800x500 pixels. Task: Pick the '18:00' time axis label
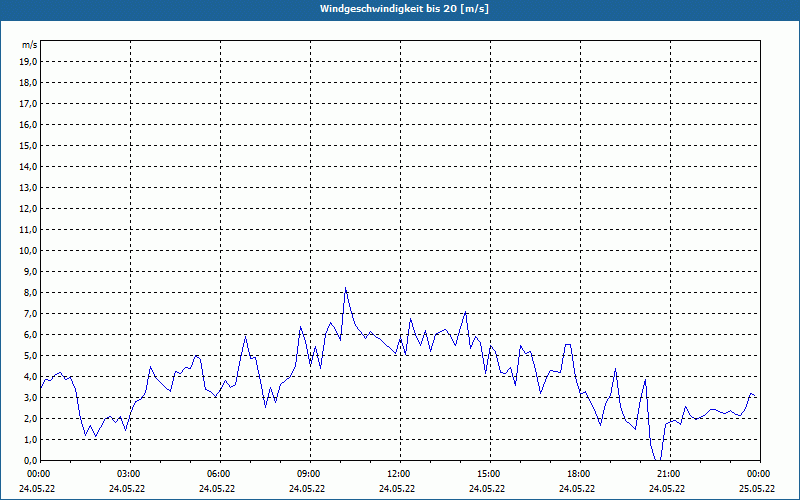pos(580,474)
